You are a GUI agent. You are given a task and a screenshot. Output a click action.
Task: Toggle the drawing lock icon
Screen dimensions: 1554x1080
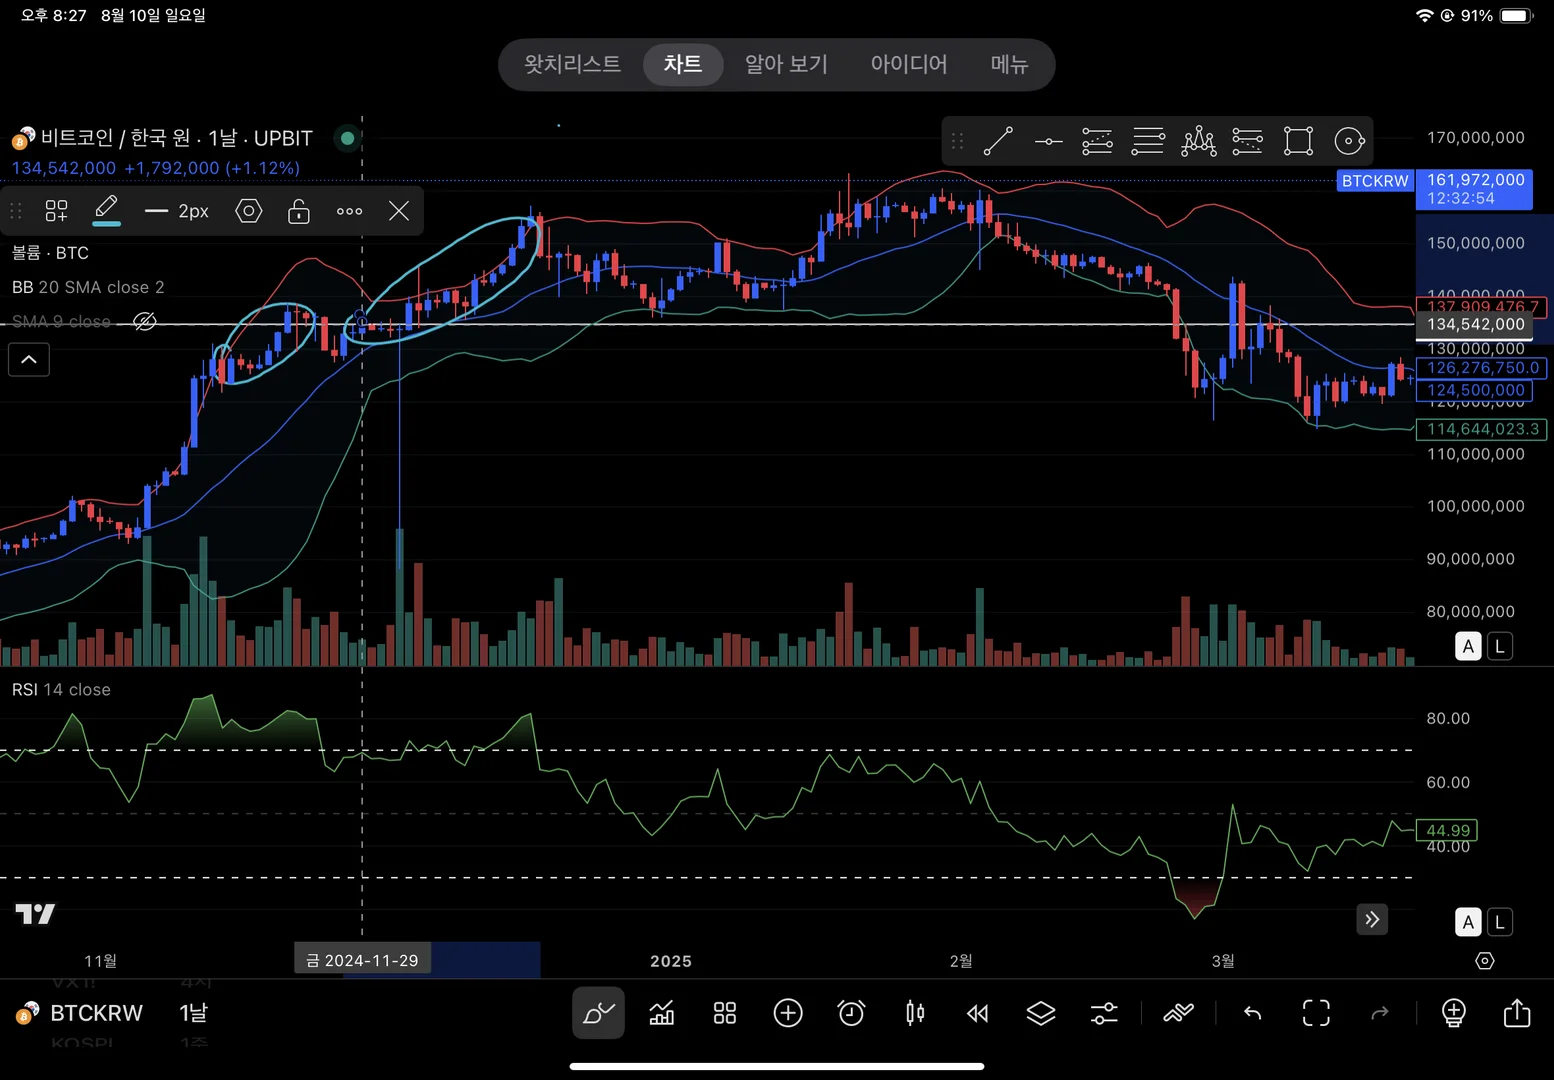pyautogui.click(x=298, y=211)
